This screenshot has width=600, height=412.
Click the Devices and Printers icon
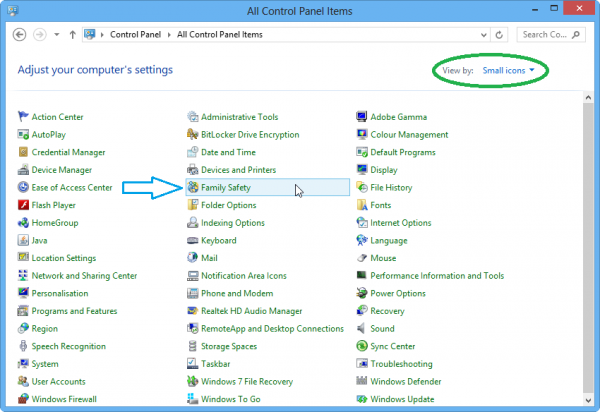192,169
